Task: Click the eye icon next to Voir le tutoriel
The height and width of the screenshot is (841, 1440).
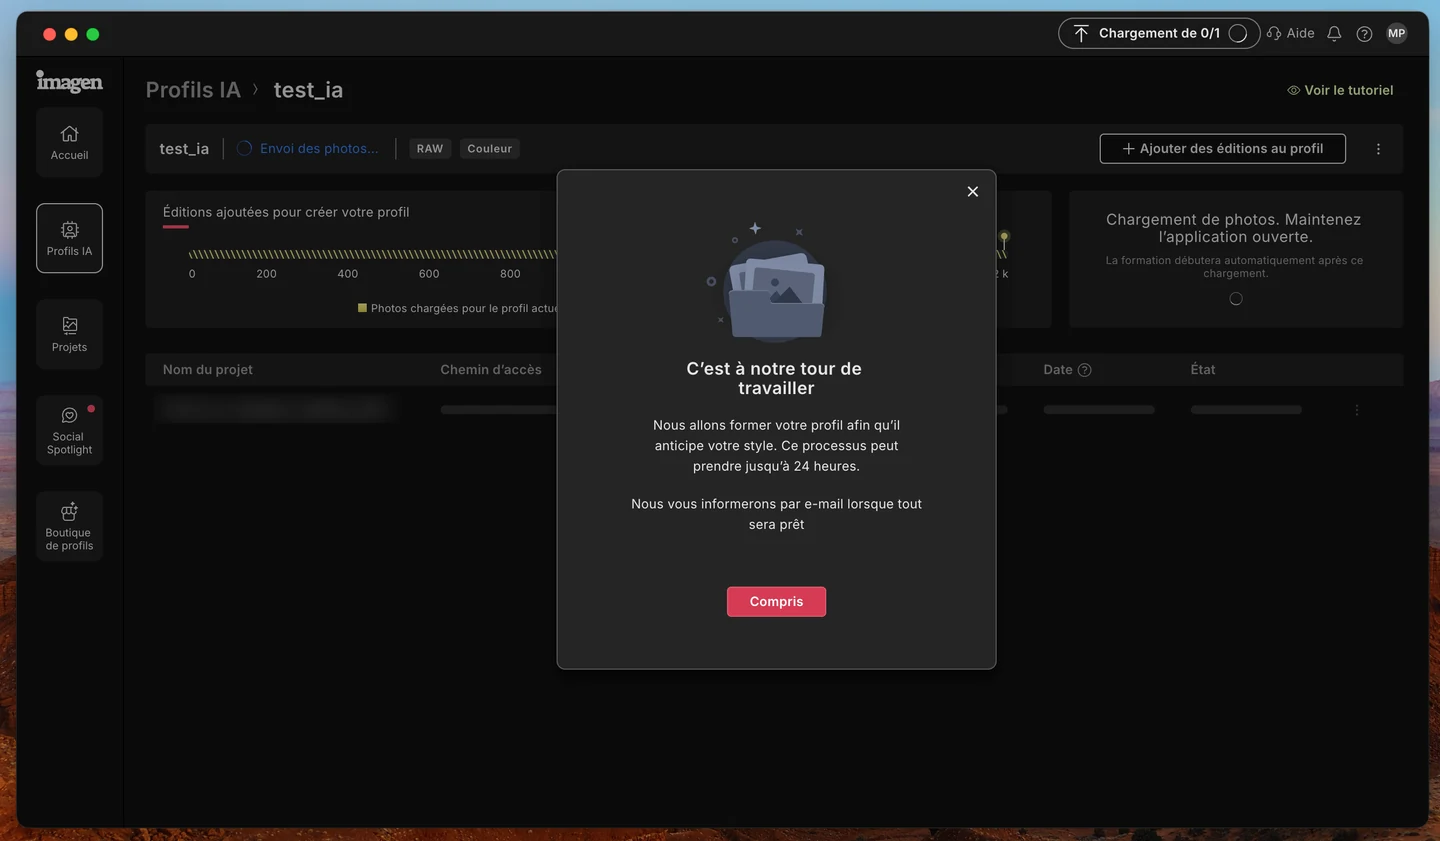Action: pyautogui.click(x=1293, y=90)
